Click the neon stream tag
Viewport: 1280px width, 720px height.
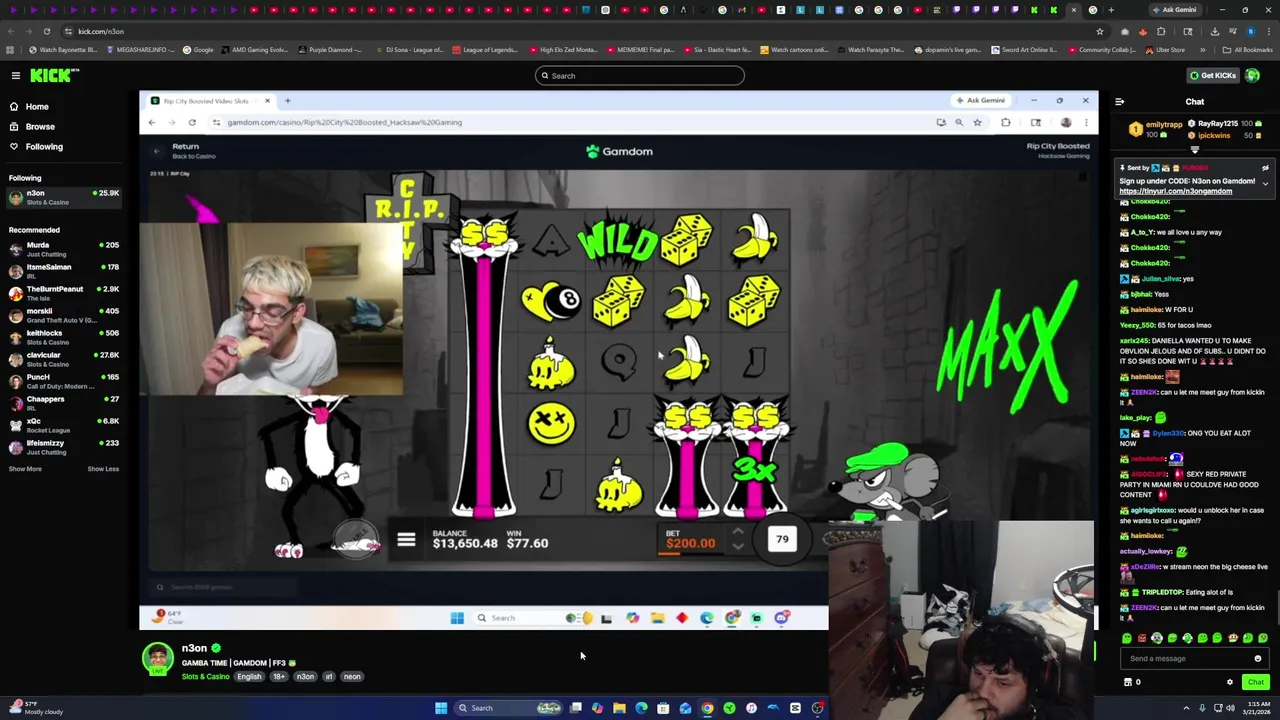[352, 677]
